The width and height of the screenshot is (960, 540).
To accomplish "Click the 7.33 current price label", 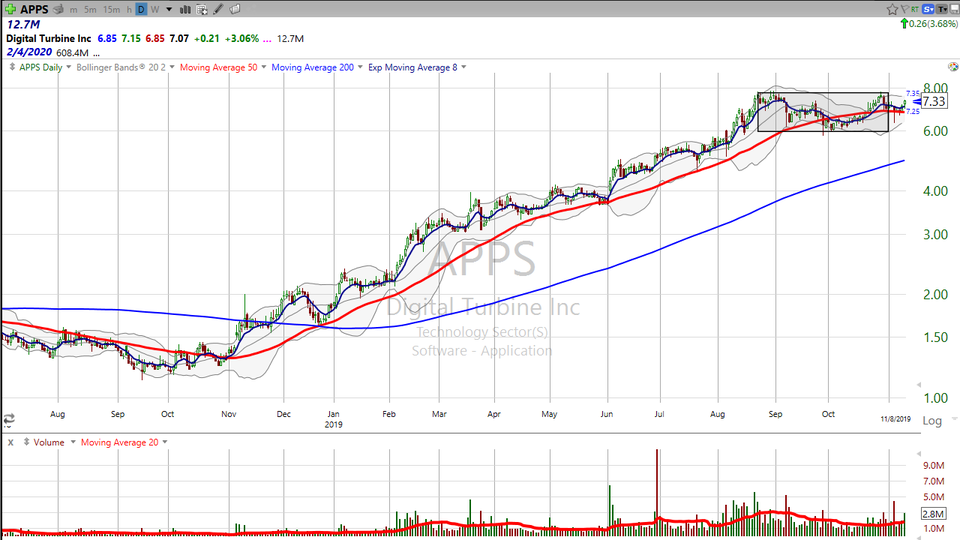I will pos(934,102).
